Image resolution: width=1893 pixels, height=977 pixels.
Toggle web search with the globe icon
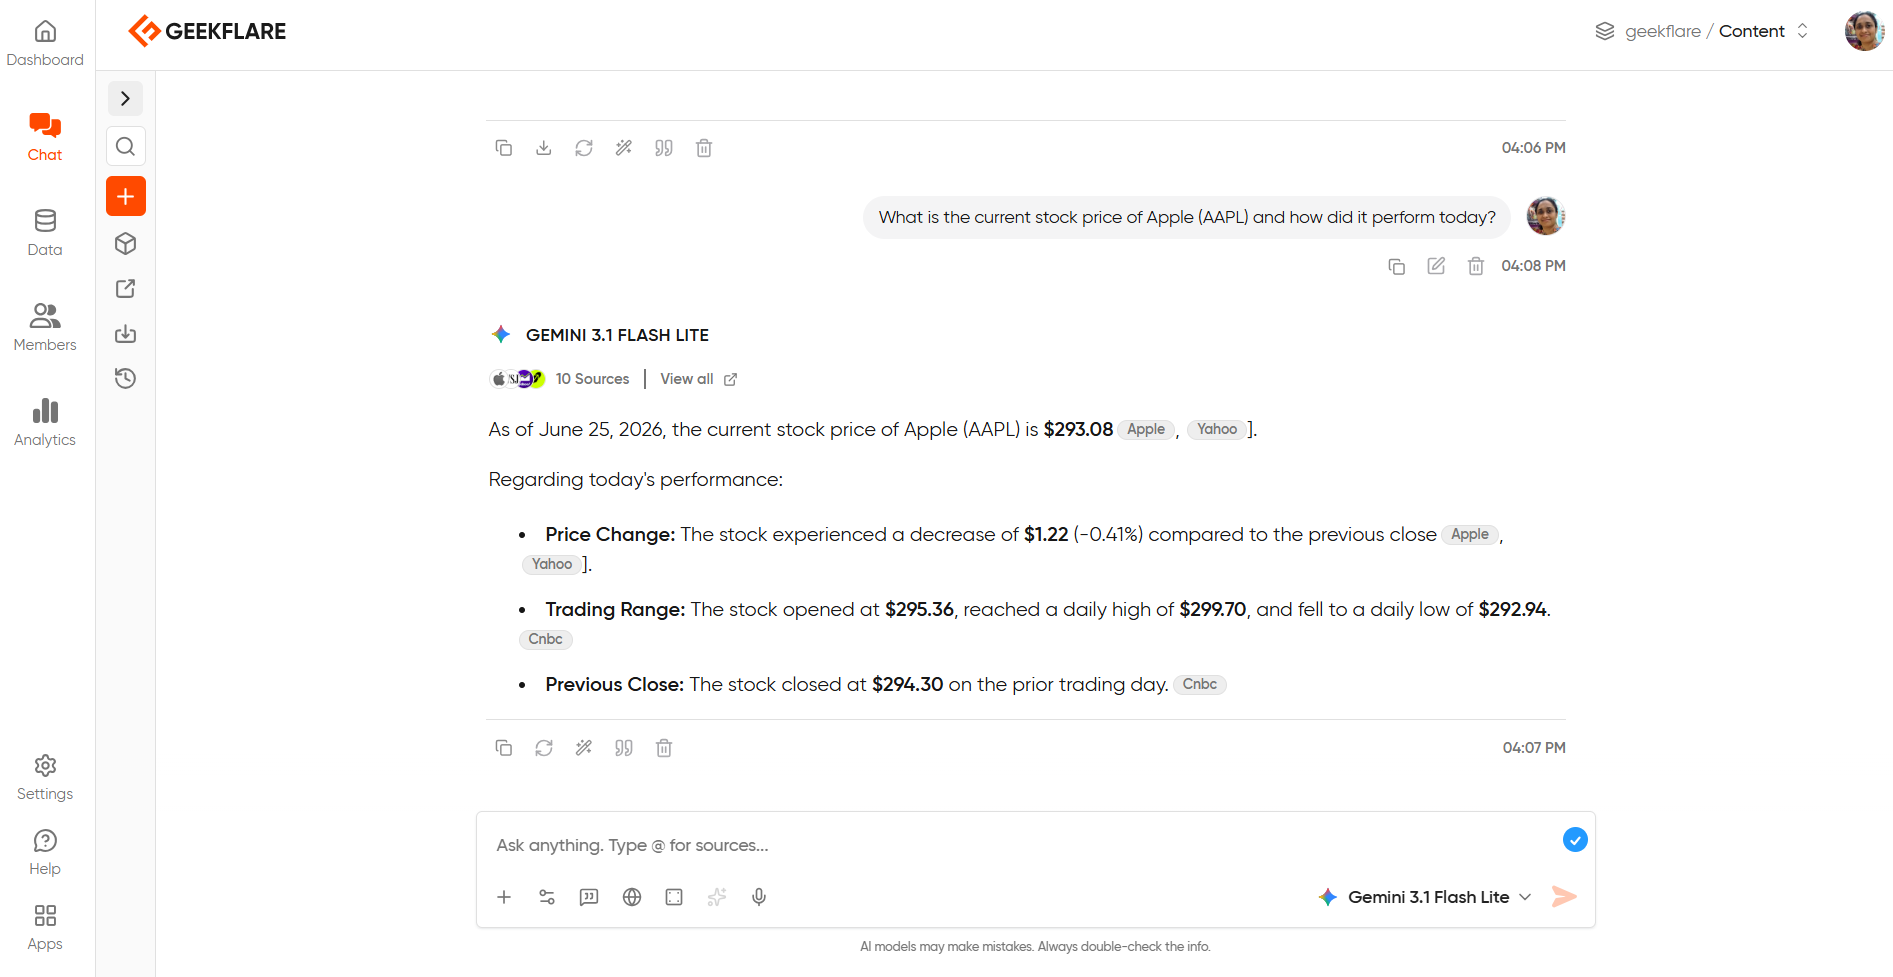632,897
